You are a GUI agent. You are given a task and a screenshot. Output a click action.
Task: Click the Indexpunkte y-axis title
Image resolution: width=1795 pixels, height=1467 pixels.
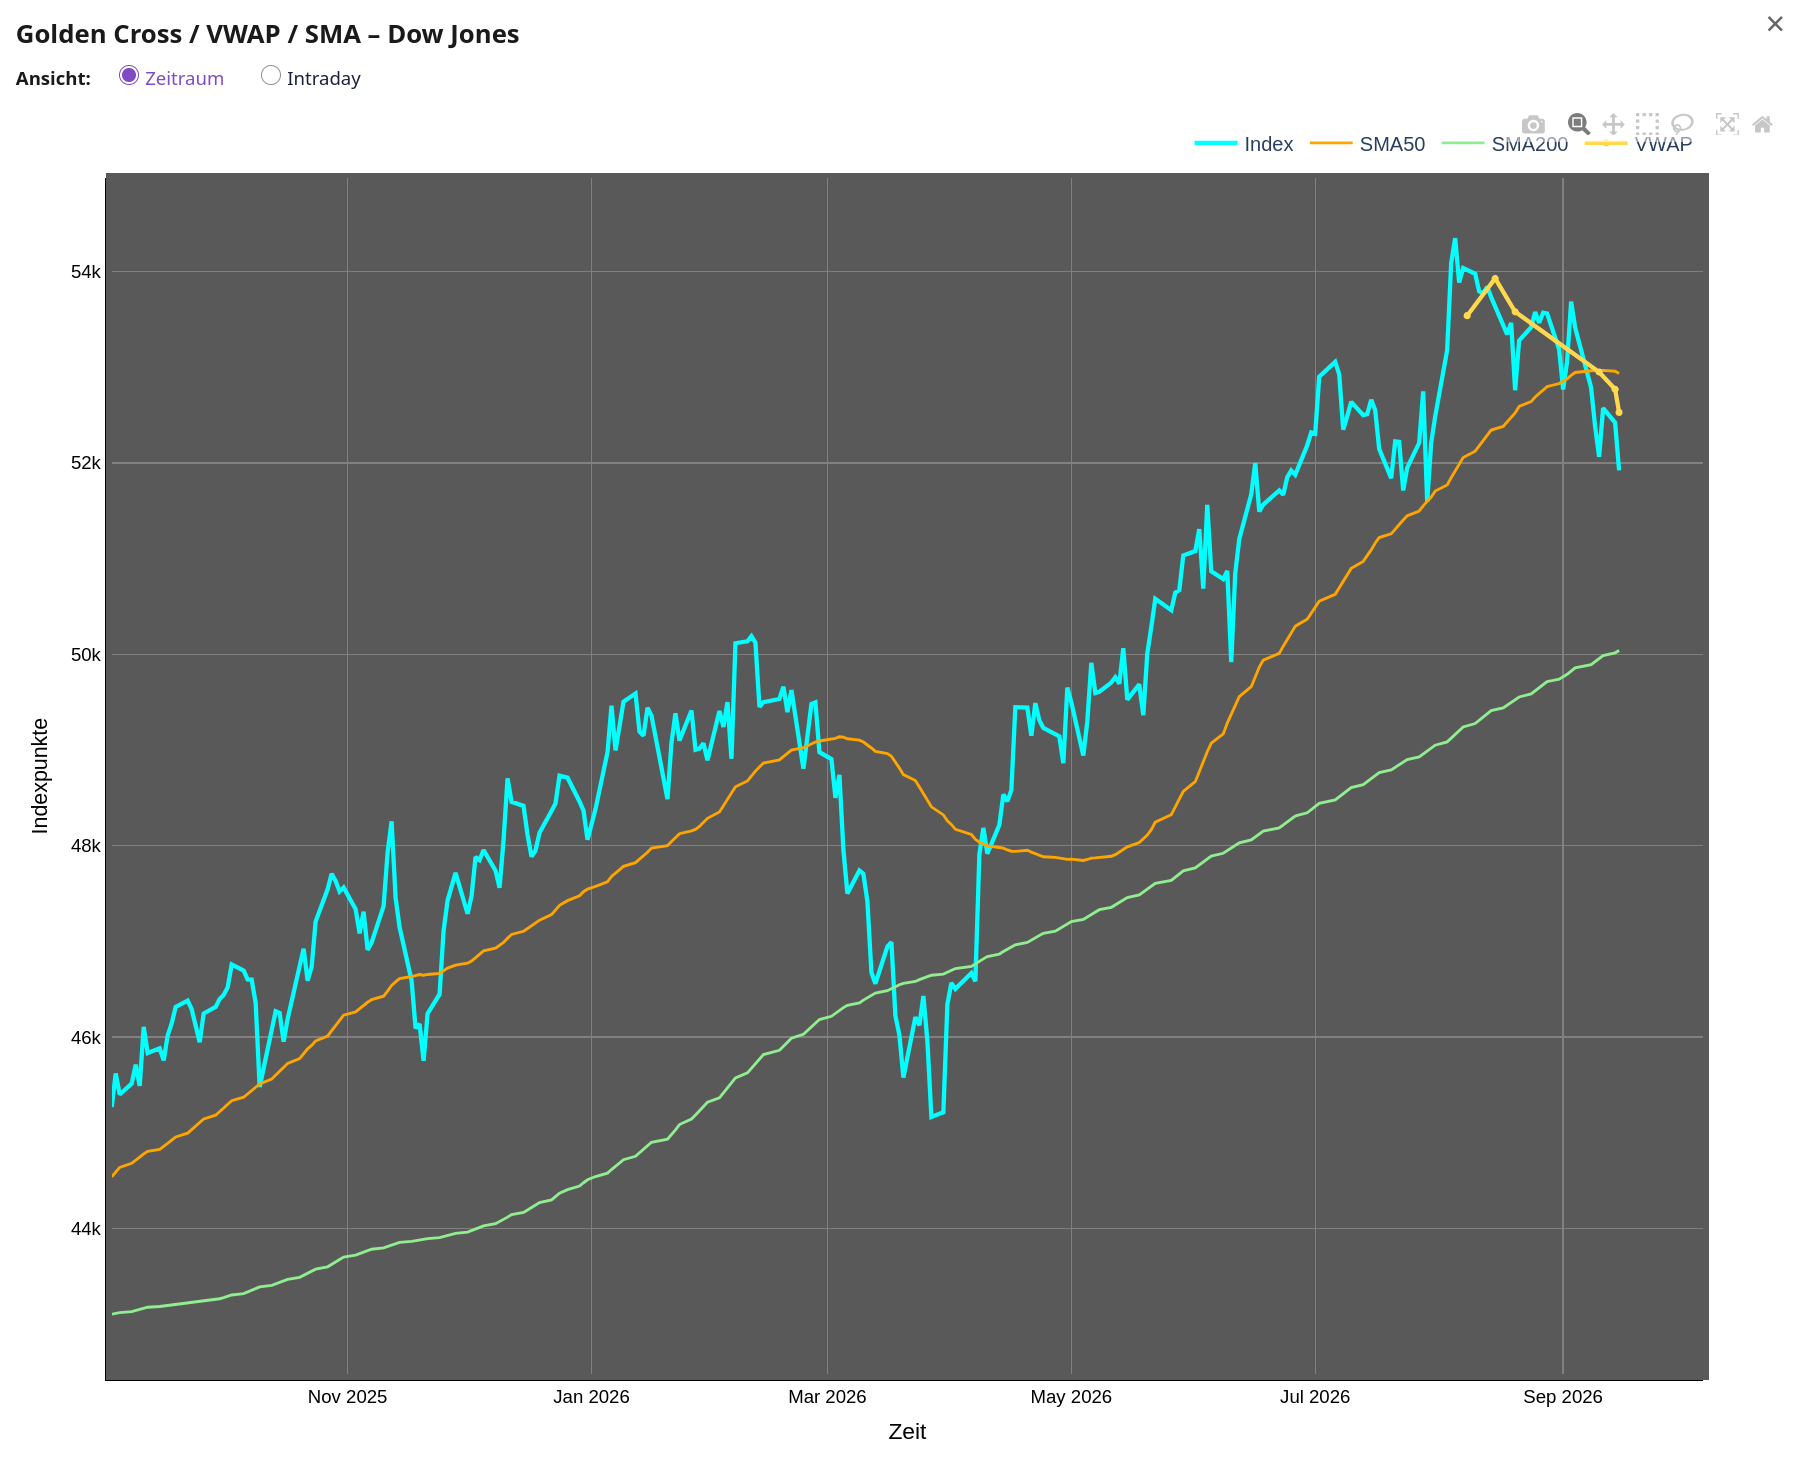(40, 776)
